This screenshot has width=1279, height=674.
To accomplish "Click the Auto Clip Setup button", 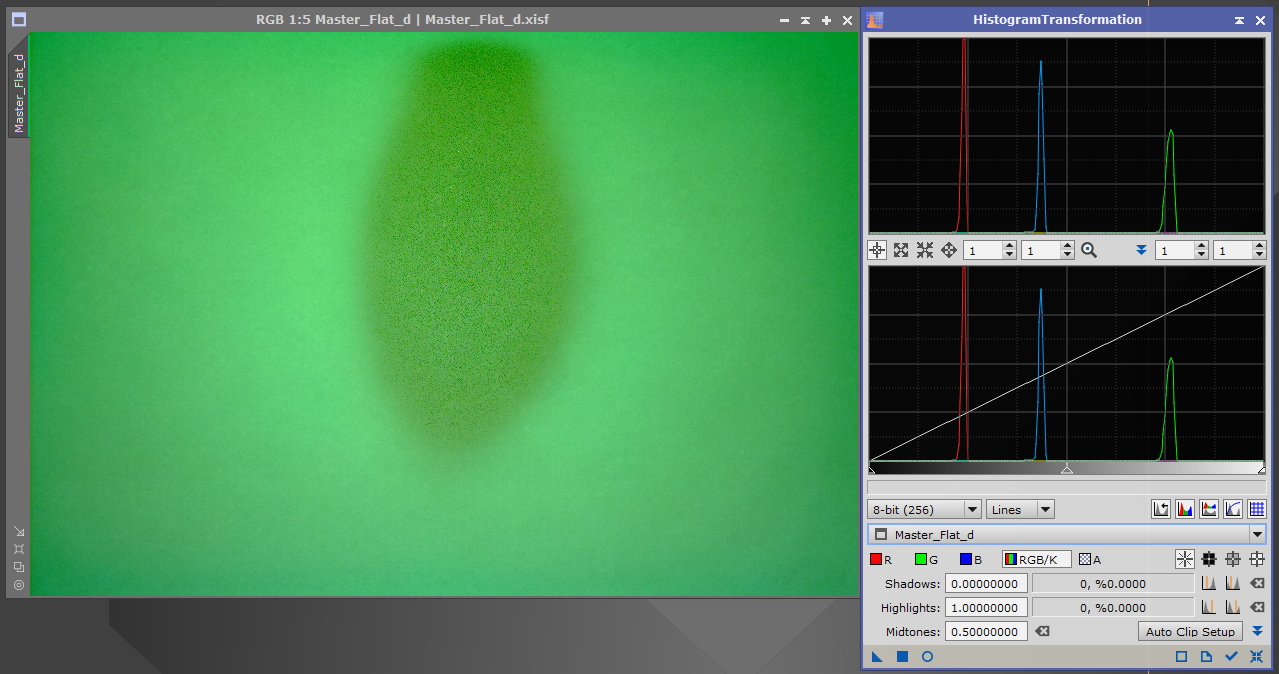I will coord(1190,632).
